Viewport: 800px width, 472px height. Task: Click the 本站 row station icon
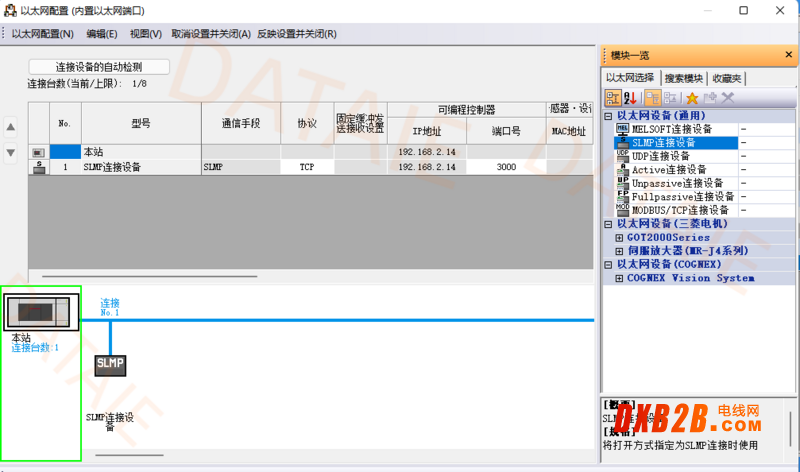pos(39,153)
